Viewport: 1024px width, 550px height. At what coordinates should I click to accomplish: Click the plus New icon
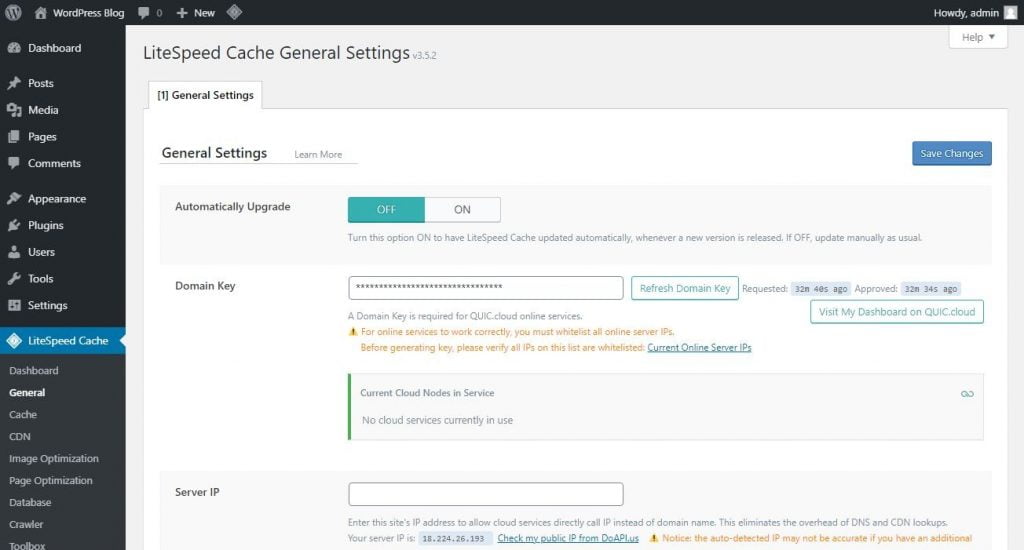182,13
